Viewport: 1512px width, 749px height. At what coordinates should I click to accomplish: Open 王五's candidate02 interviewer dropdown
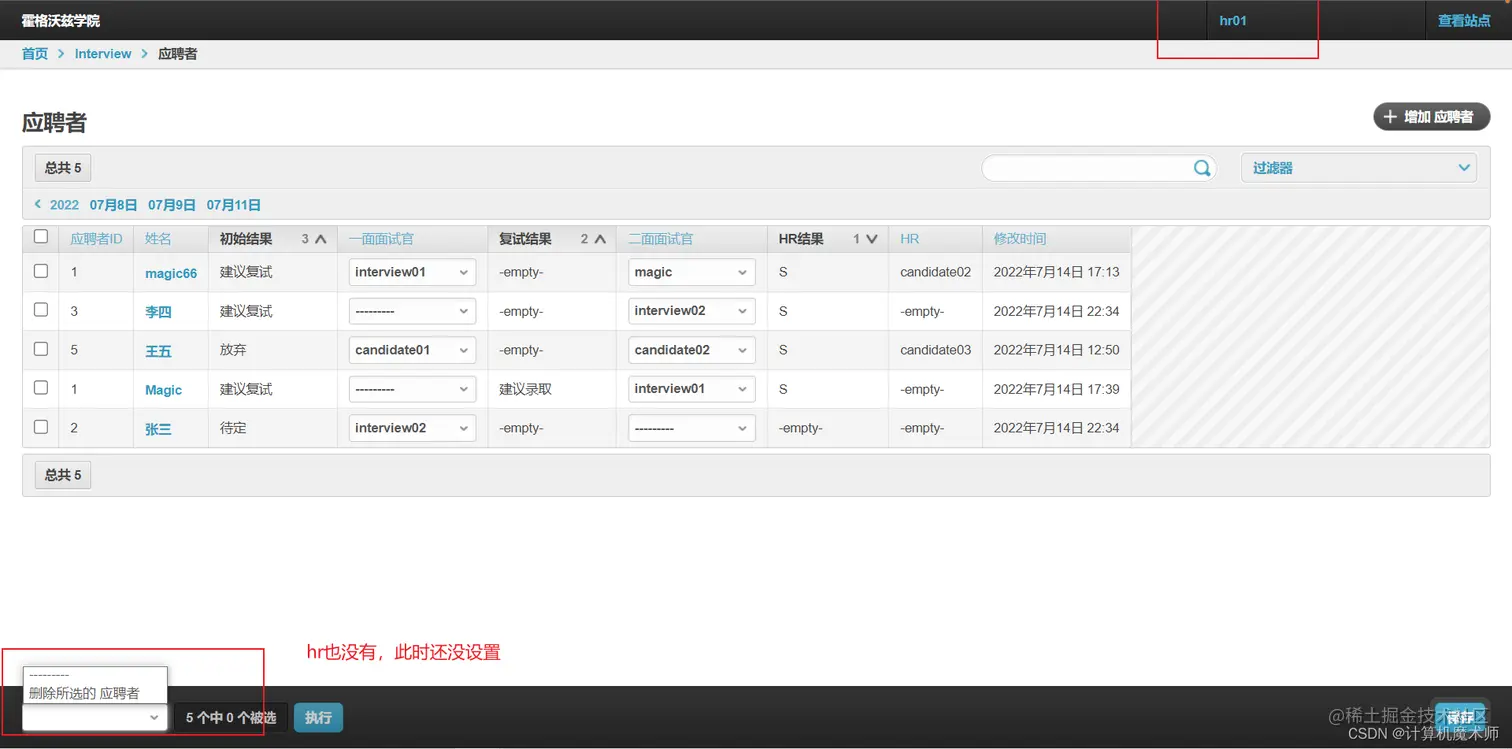[691, 350]
